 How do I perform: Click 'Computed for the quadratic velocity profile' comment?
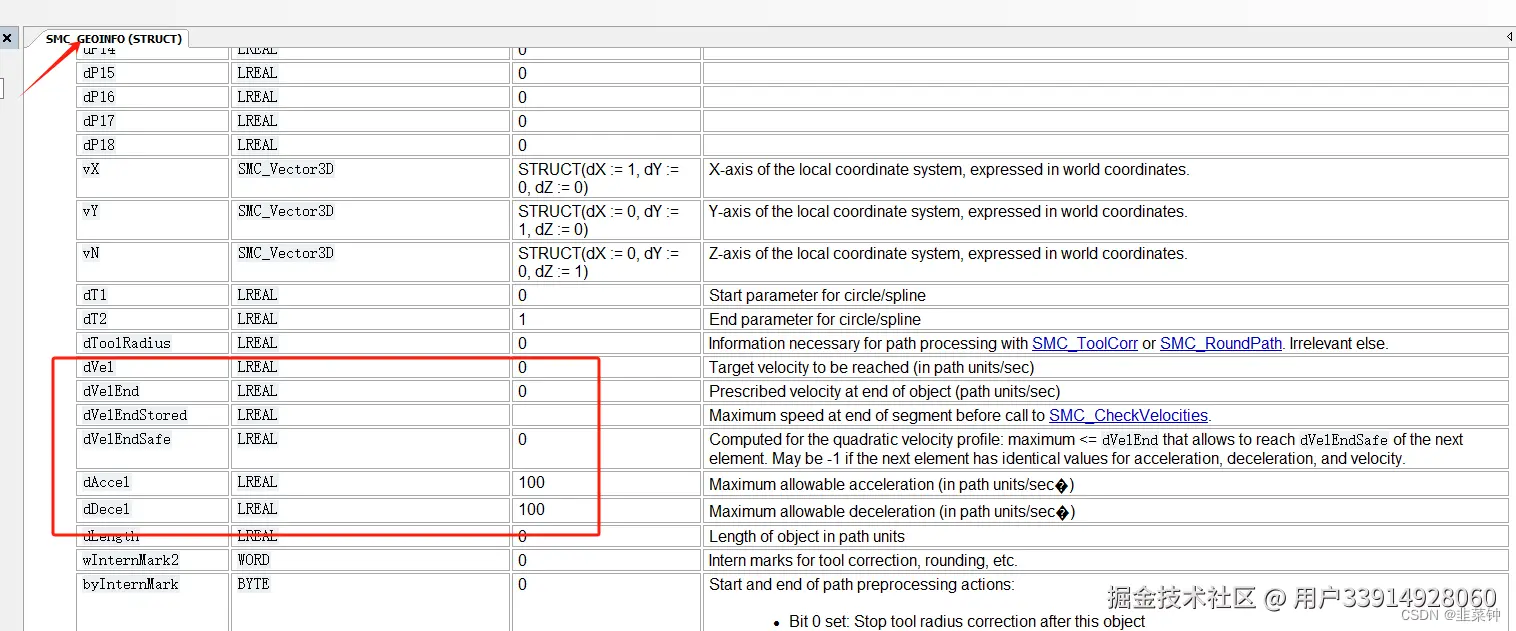1086,448
